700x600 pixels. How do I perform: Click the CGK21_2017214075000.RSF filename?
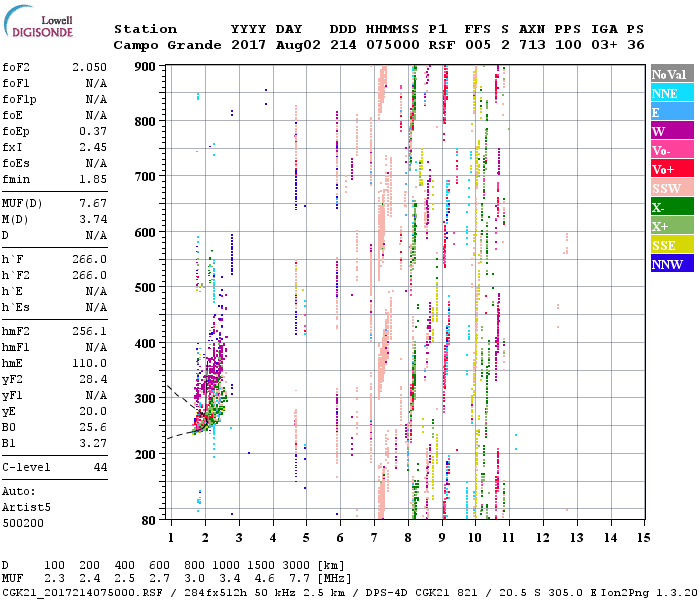pos(82,593)
